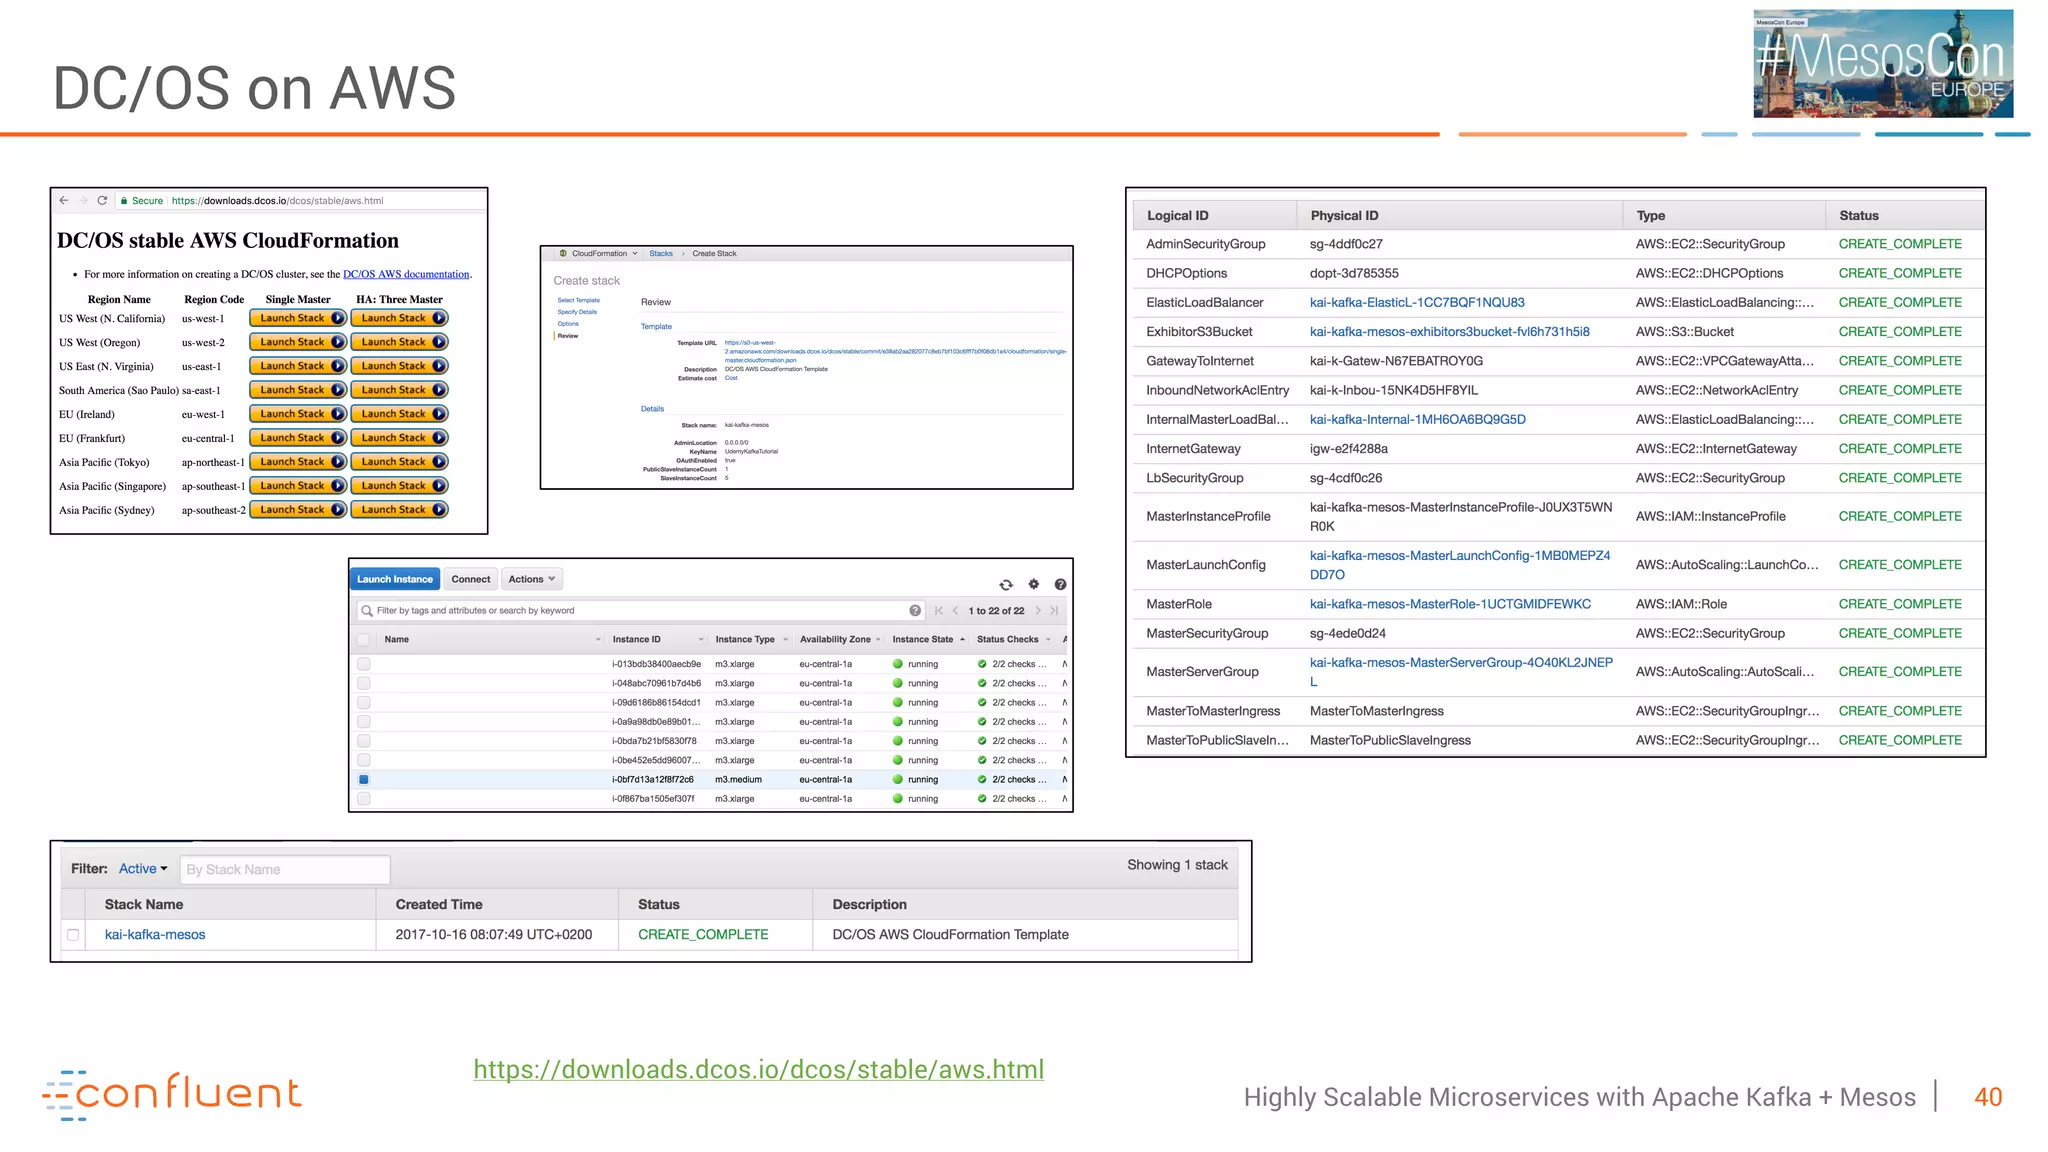The width and height of the screenshot is (2048, 1152).
Task: Click the help icon beside the gear
Action: 1060,584
